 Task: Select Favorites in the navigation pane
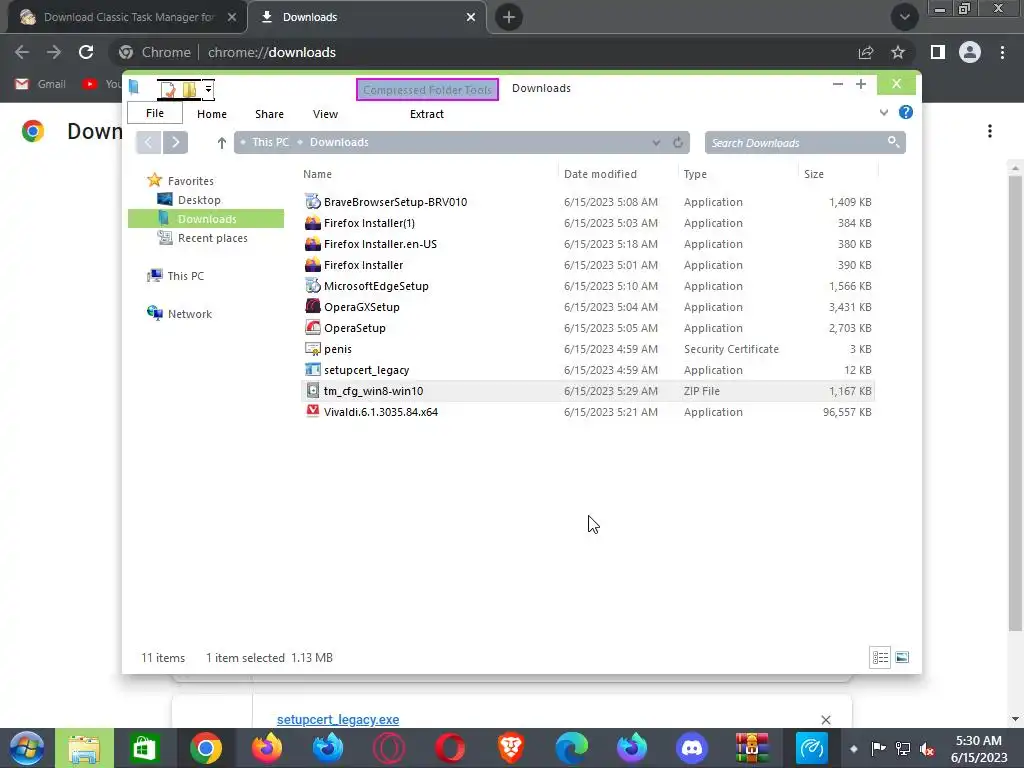[190, 181]
